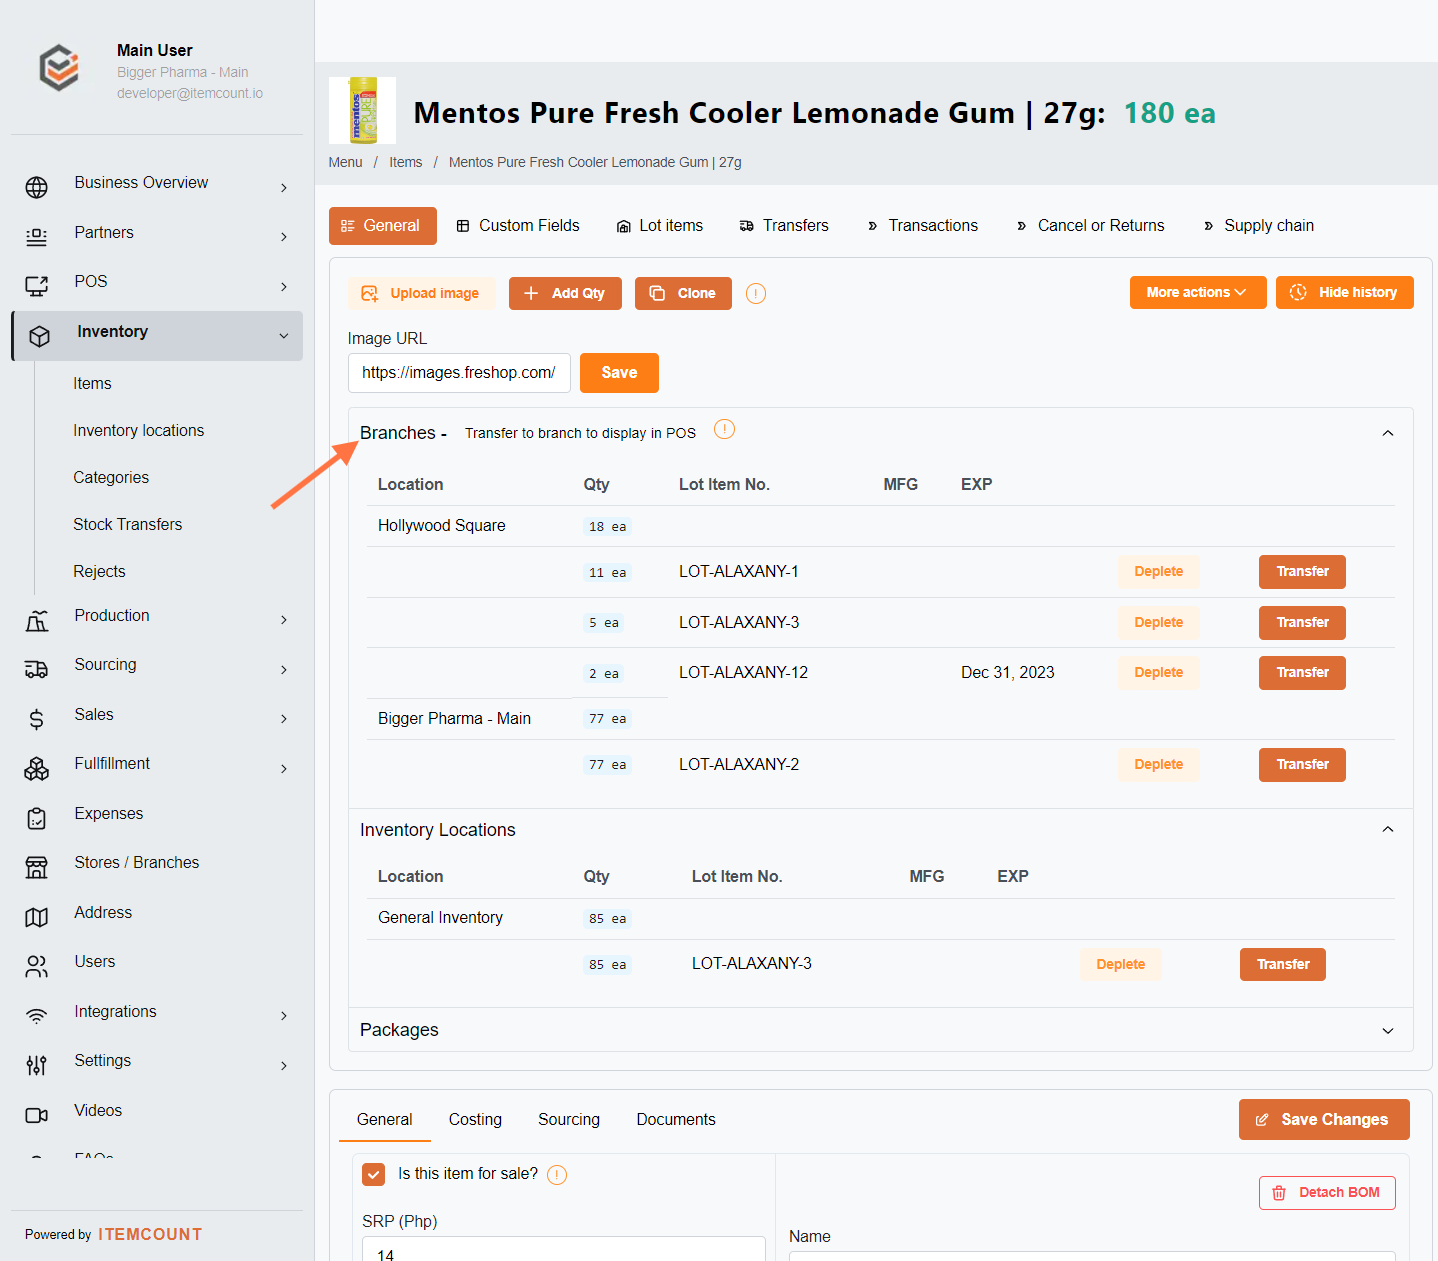The width and height of the screenshot is (1438, 1261).
Task: Click the Mentos product thumbnail image
Action: coord(362,111)
